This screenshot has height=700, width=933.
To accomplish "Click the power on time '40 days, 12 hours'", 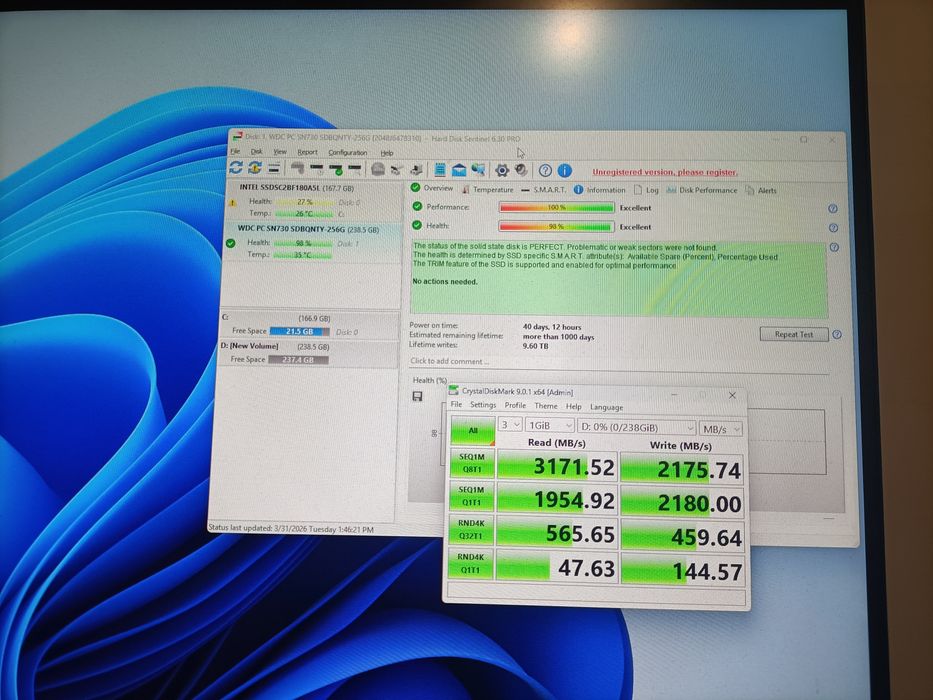I will (x=552, y=327).
